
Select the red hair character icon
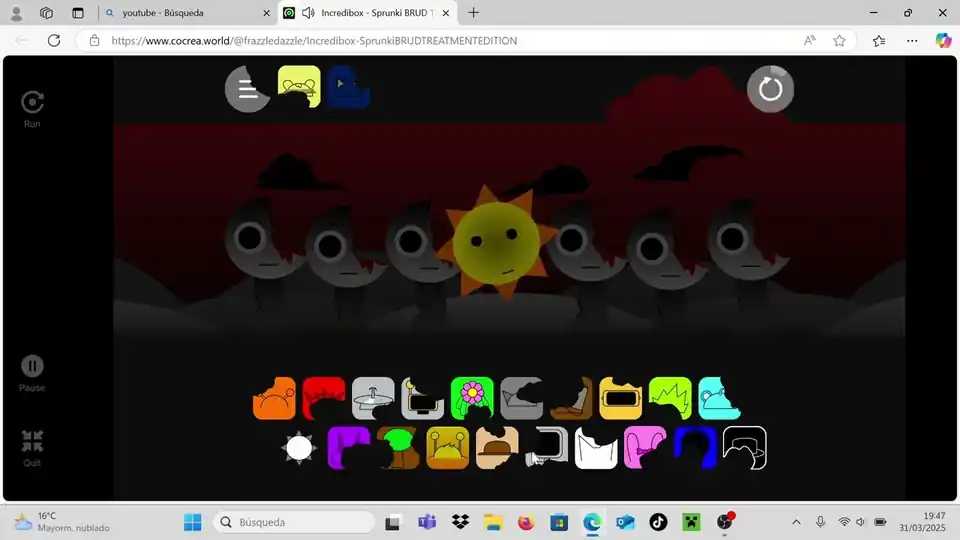click(x=324, y=399)
